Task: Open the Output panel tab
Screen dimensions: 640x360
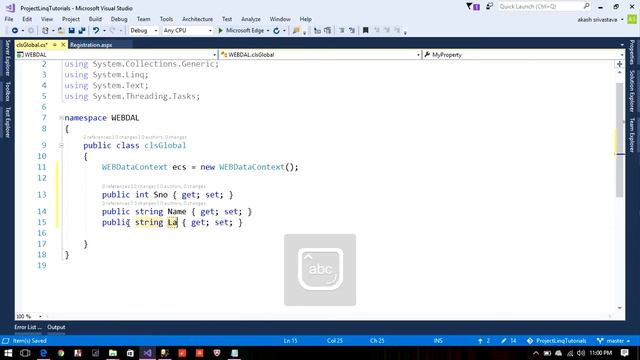Action: [56, 327]
